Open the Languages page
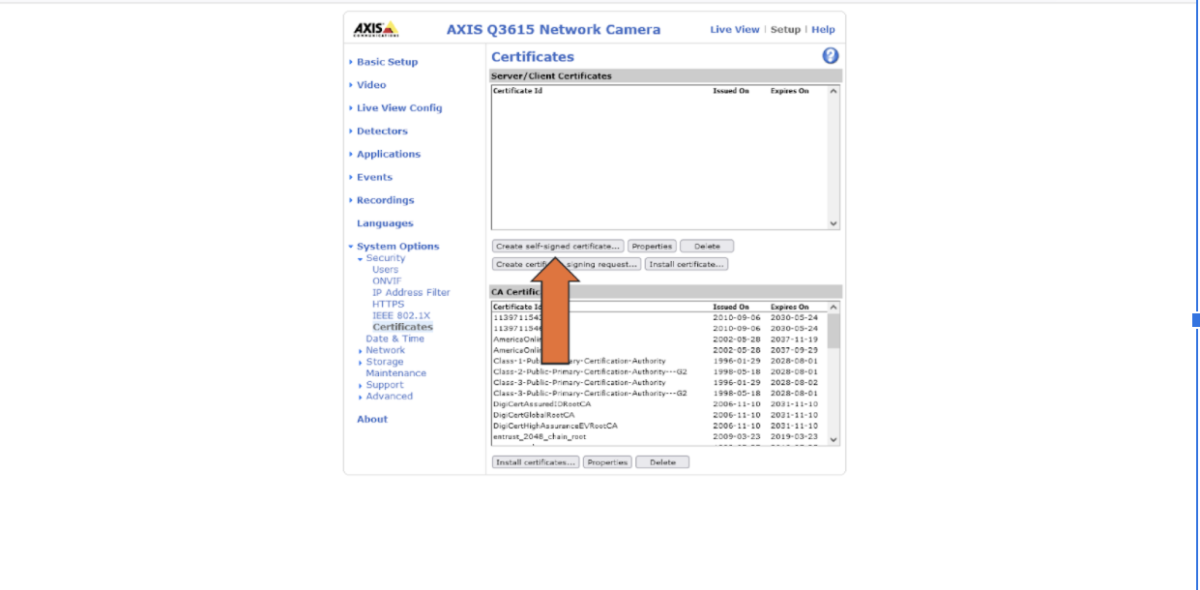Image resolution: width=1200 pixels, height=590 pixels. pyautogui.click(x=383, y=222)
